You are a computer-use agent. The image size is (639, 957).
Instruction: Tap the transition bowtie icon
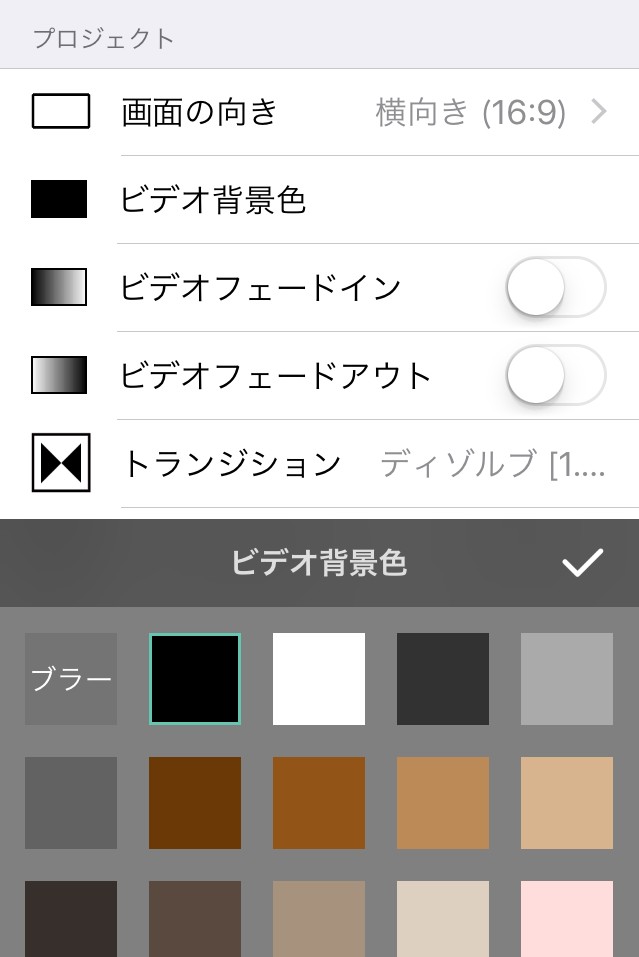tap(61, 463)
